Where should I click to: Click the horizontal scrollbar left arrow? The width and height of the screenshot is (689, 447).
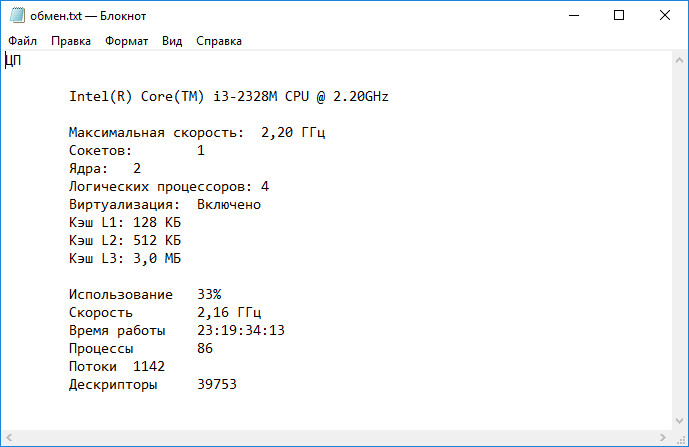[x=9, y=437]
